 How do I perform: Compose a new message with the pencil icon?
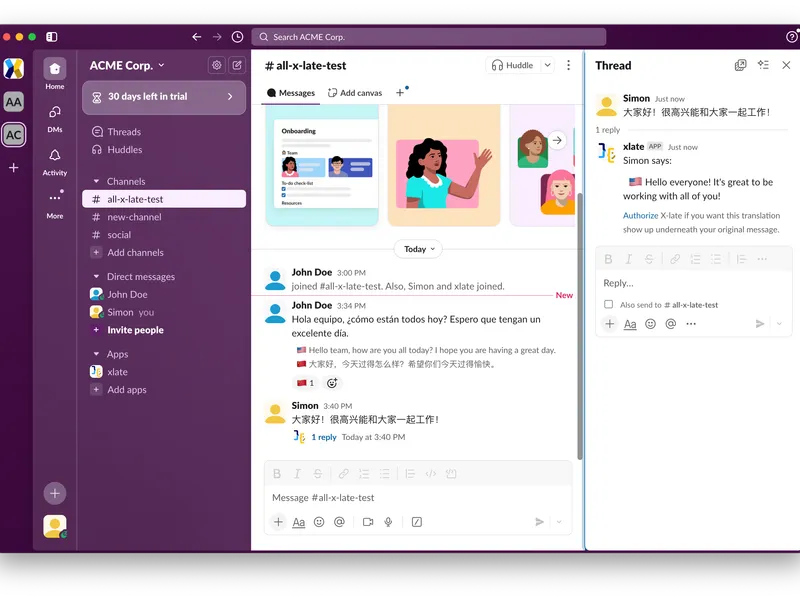(x=237, y=65)
